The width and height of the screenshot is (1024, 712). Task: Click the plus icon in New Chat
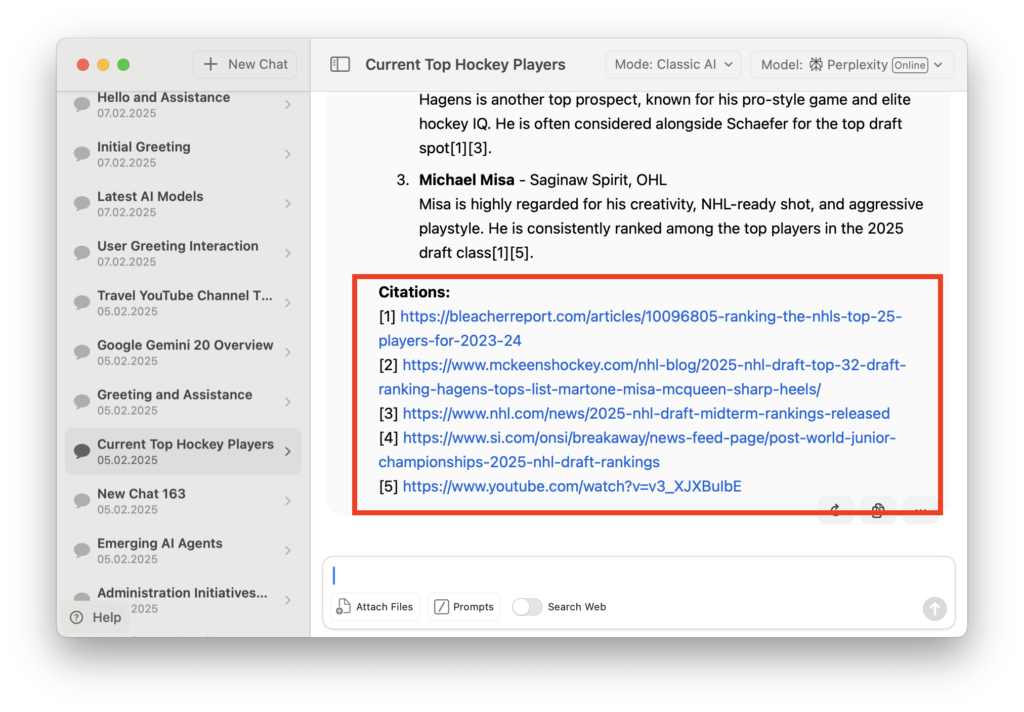(210, 64)
